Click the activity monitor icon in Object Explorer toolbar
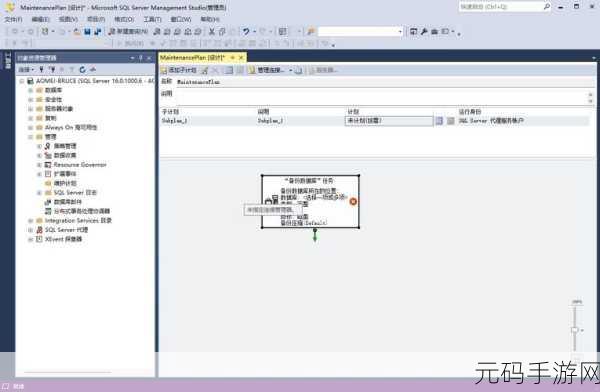Screen dimensions: 600x392 (93, 70)
